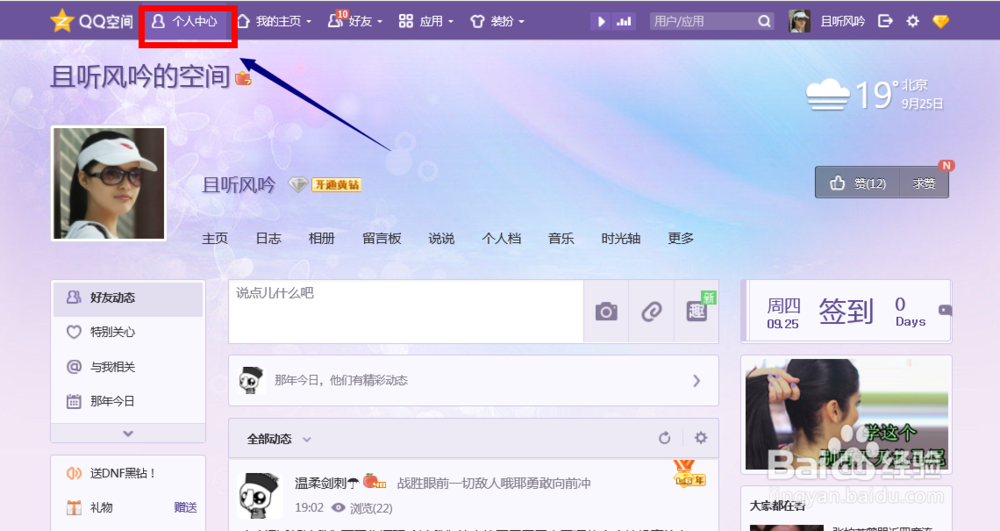
Task: Click the gray diamond badge icon
Action: pos(298,185)
